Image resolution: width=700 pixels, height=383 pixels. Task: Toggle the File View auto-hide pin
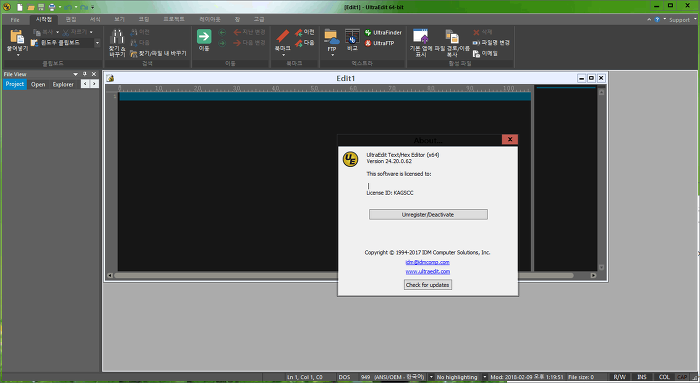click(85, 74)
